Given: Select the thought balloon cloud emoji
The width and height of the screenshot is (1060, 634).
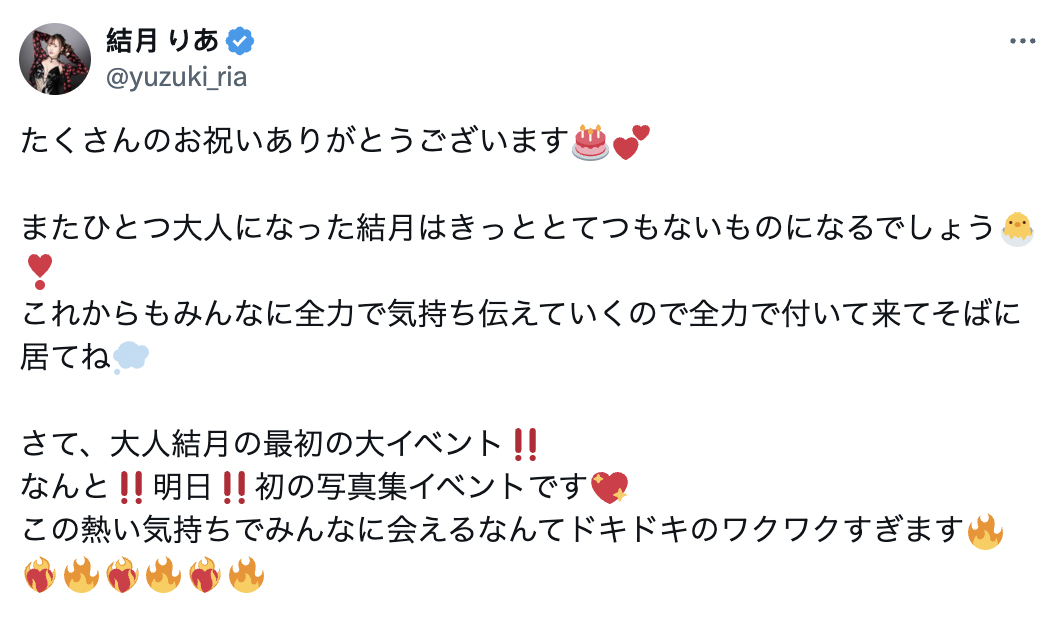Looking at the screenshot, I should coord(131,357).
